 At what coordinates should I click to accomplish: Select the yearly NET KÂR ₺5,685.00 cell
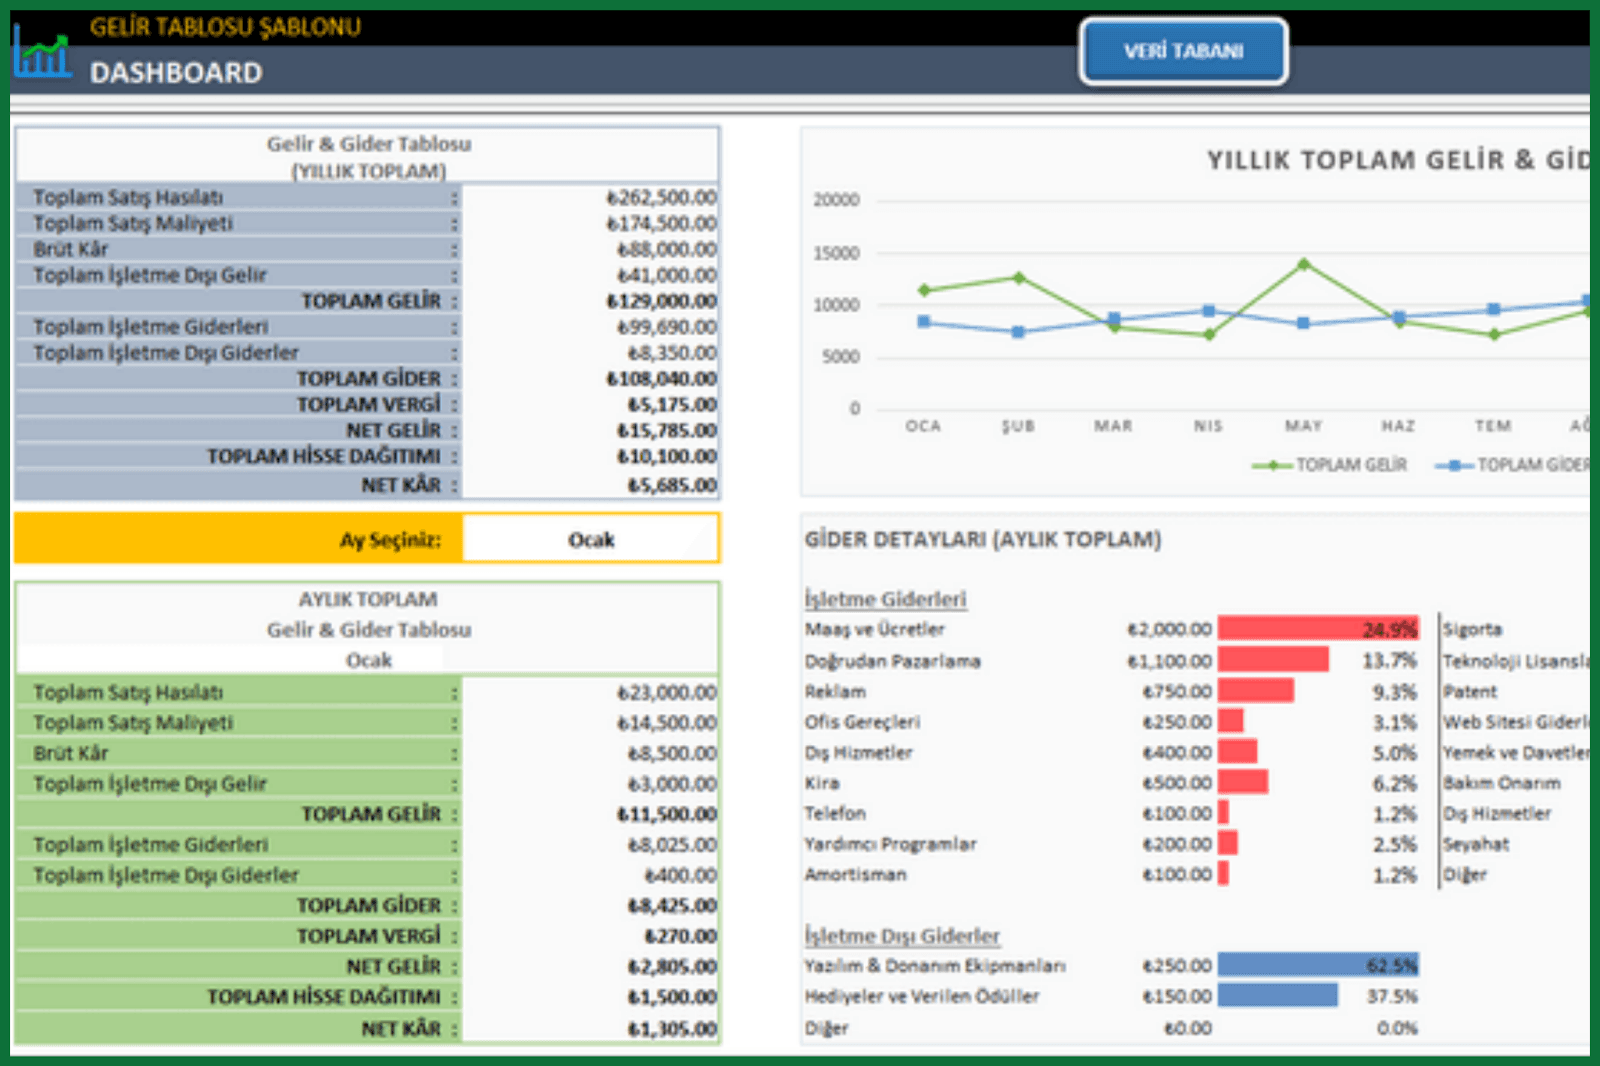671,485
